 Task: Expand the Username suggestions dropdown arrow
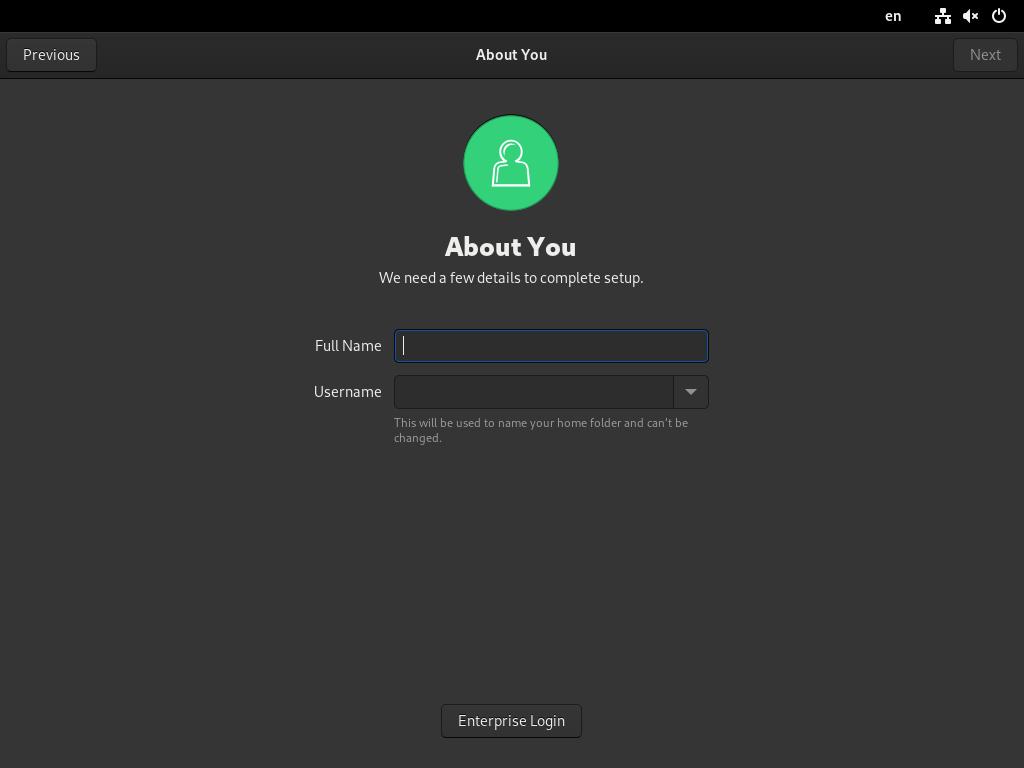[x=691, y=392]
